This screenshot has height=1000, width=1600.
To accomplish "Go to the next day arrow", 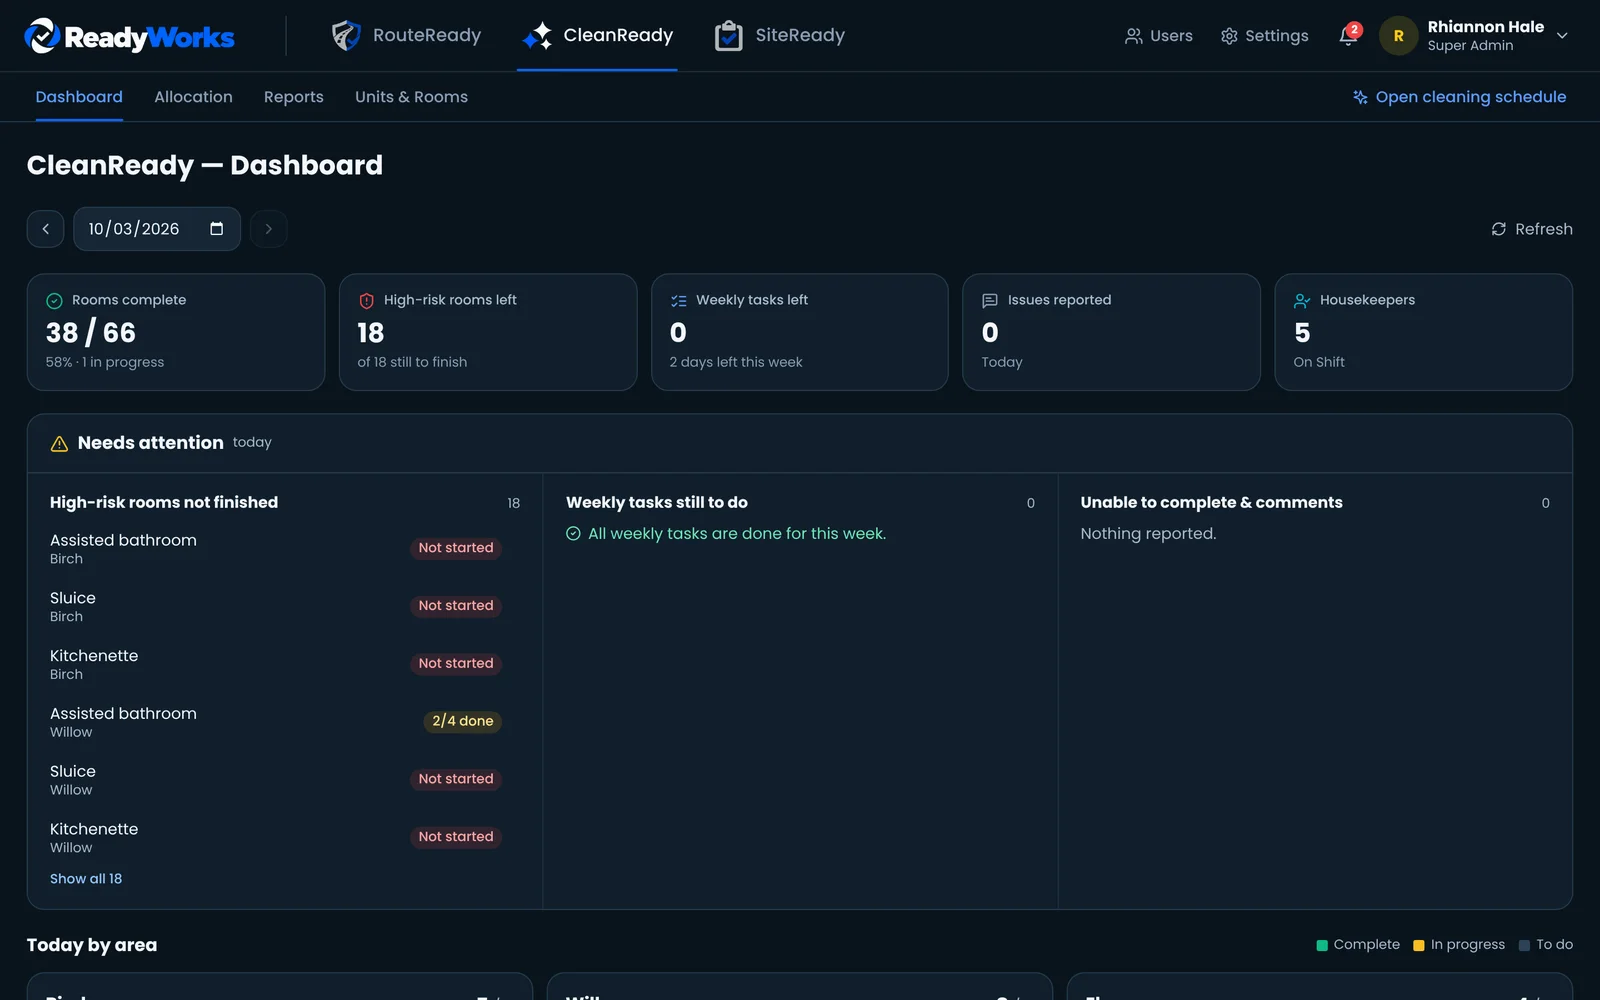I will (x=268, y=229).
